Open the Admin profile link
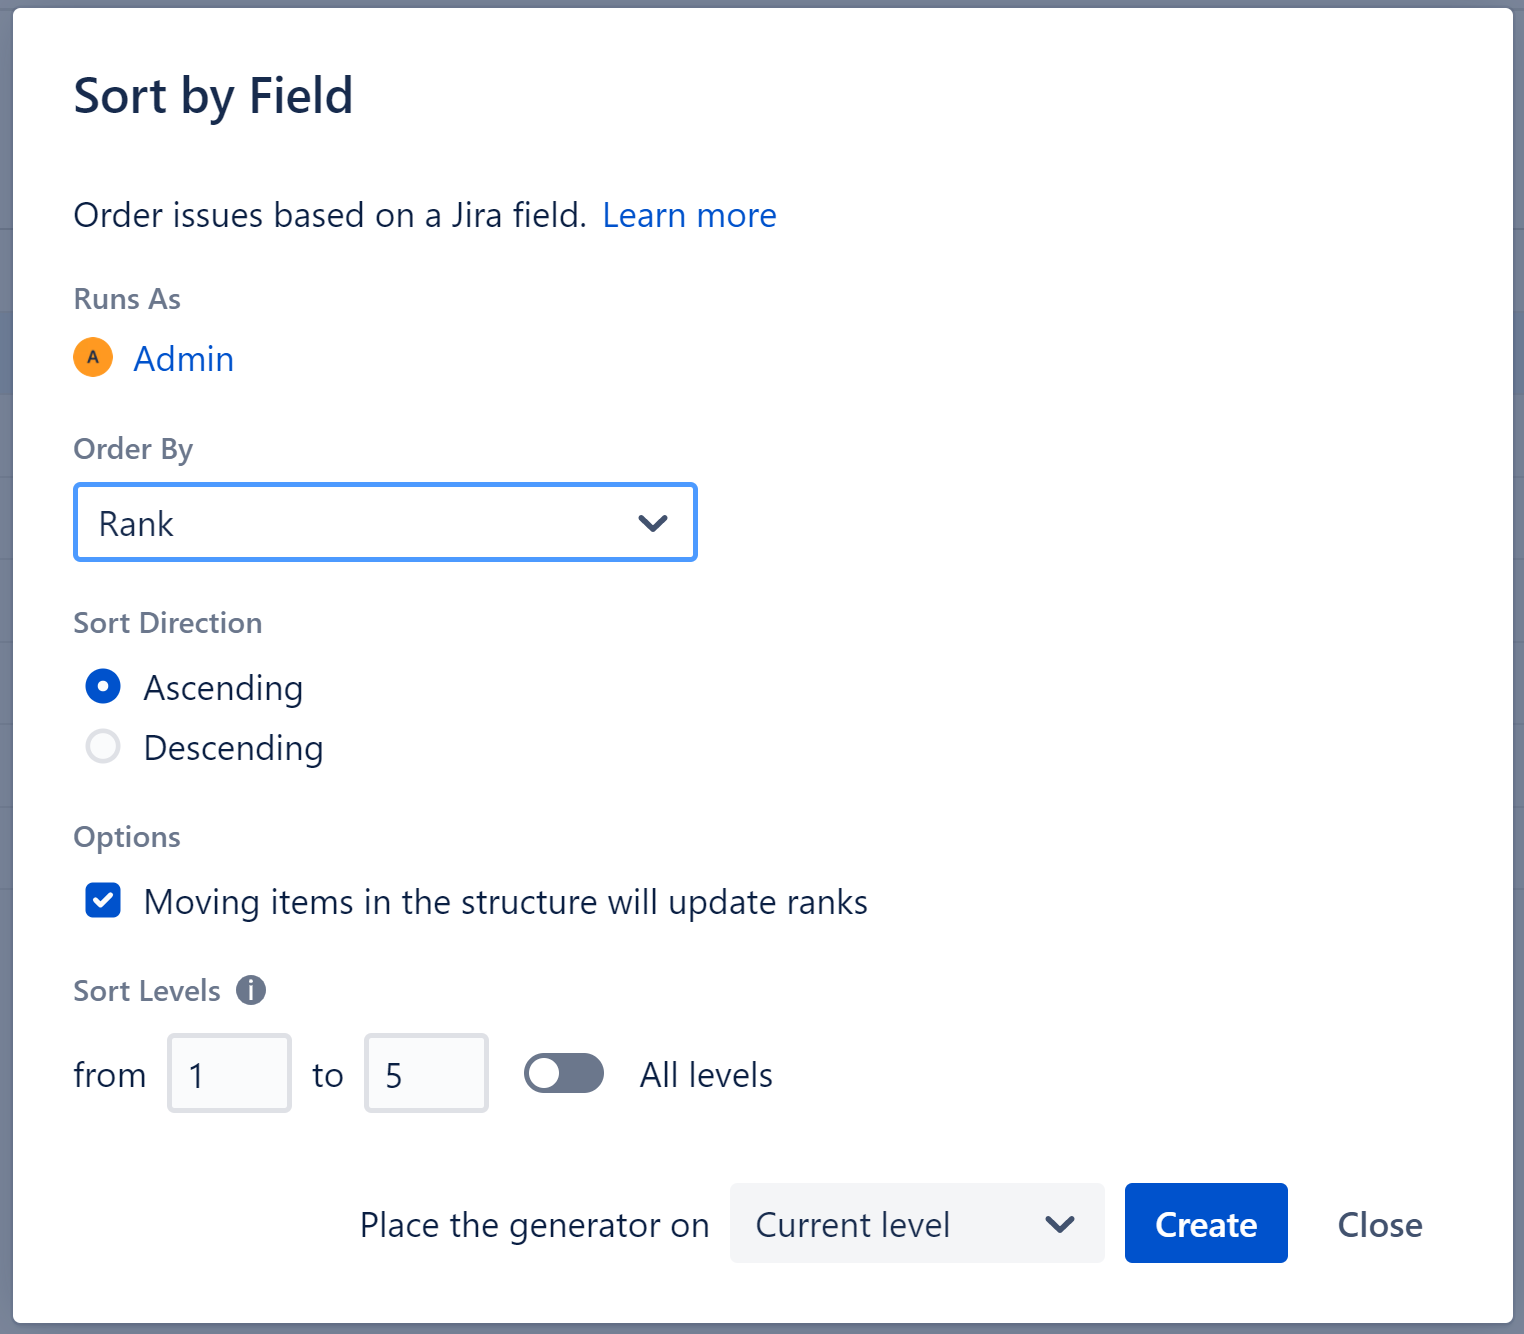The height and width of the screenshot is (1334, 1524). point(183,358)
